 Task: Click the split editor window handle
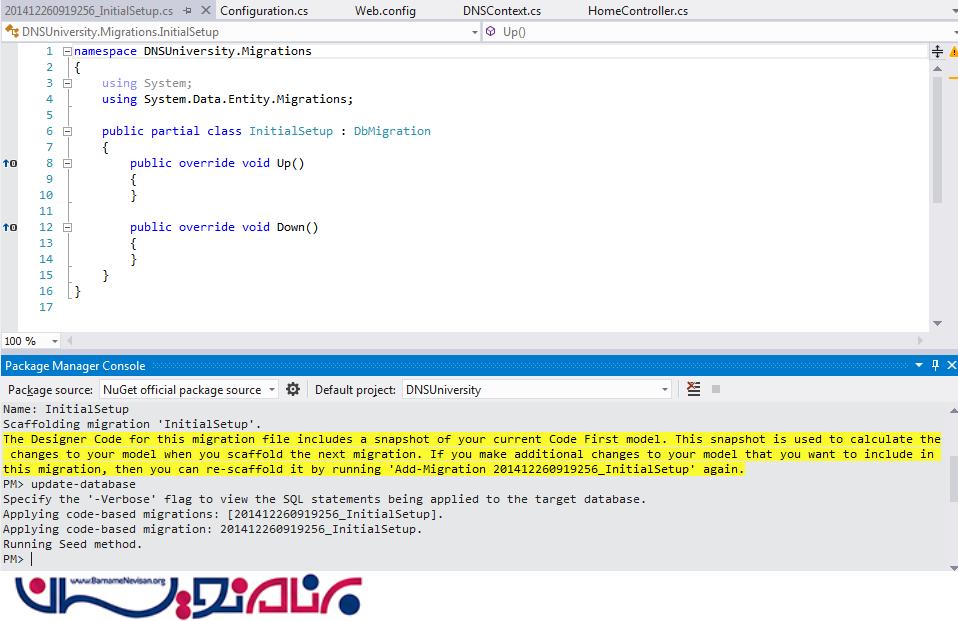pyautogui.click(x=937, y=51)
